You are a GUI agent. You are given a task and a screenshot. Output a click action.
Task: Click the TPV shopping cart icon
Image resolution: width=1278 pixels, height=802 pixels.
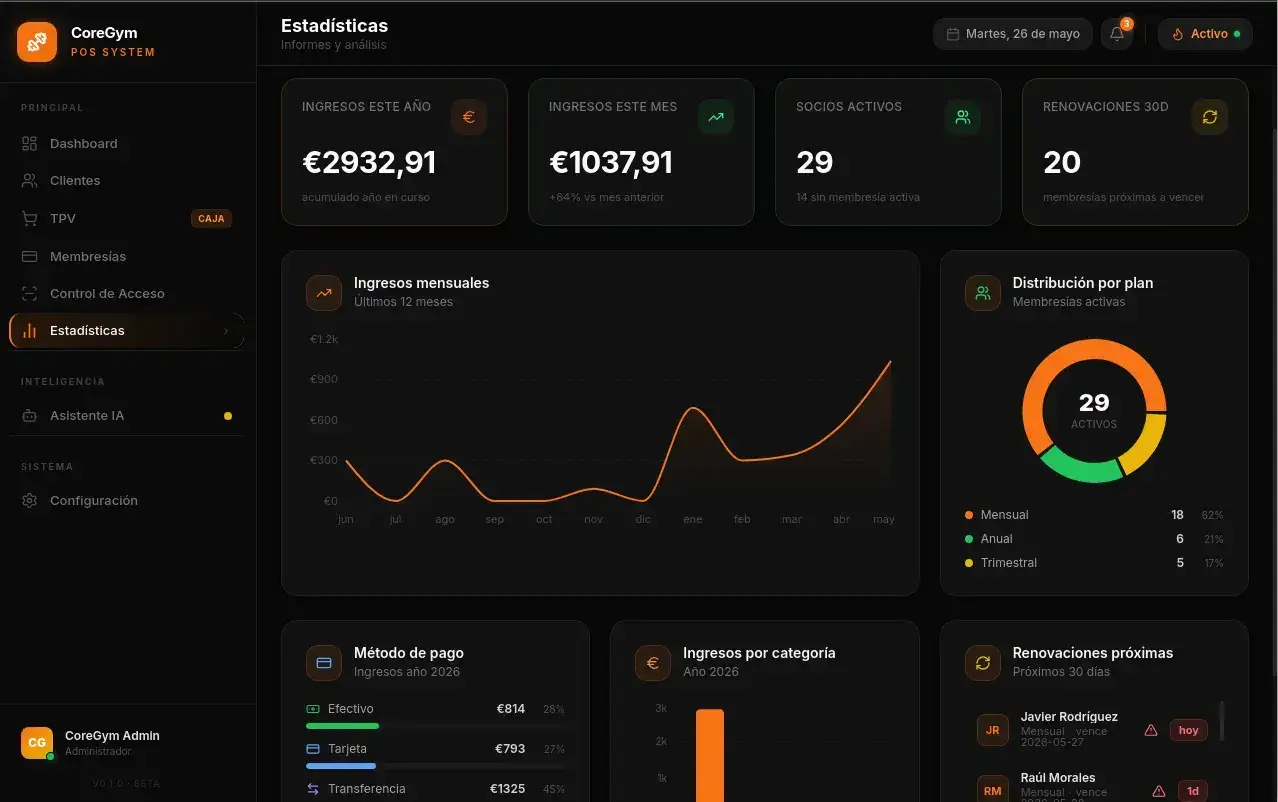click(30, 218)
